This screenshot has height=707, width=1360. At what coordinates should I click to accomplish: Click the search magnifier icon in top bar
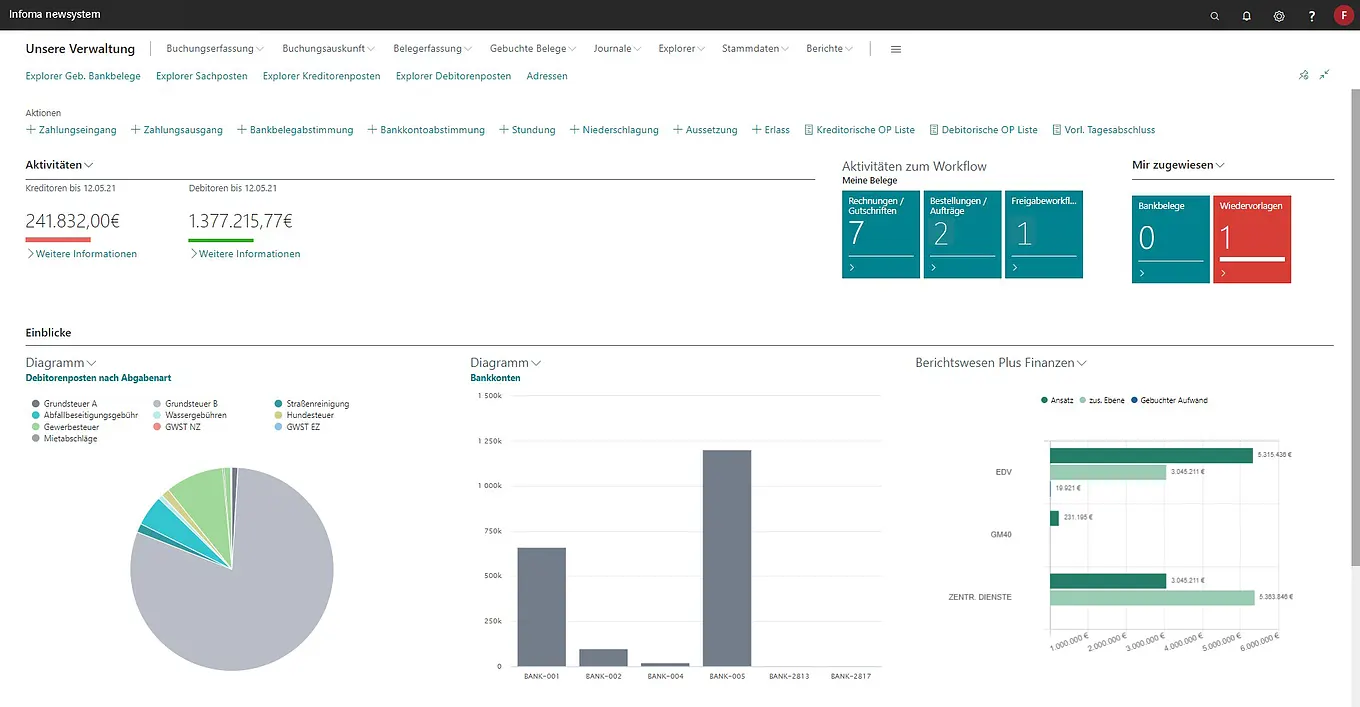tap(1215, 16)
